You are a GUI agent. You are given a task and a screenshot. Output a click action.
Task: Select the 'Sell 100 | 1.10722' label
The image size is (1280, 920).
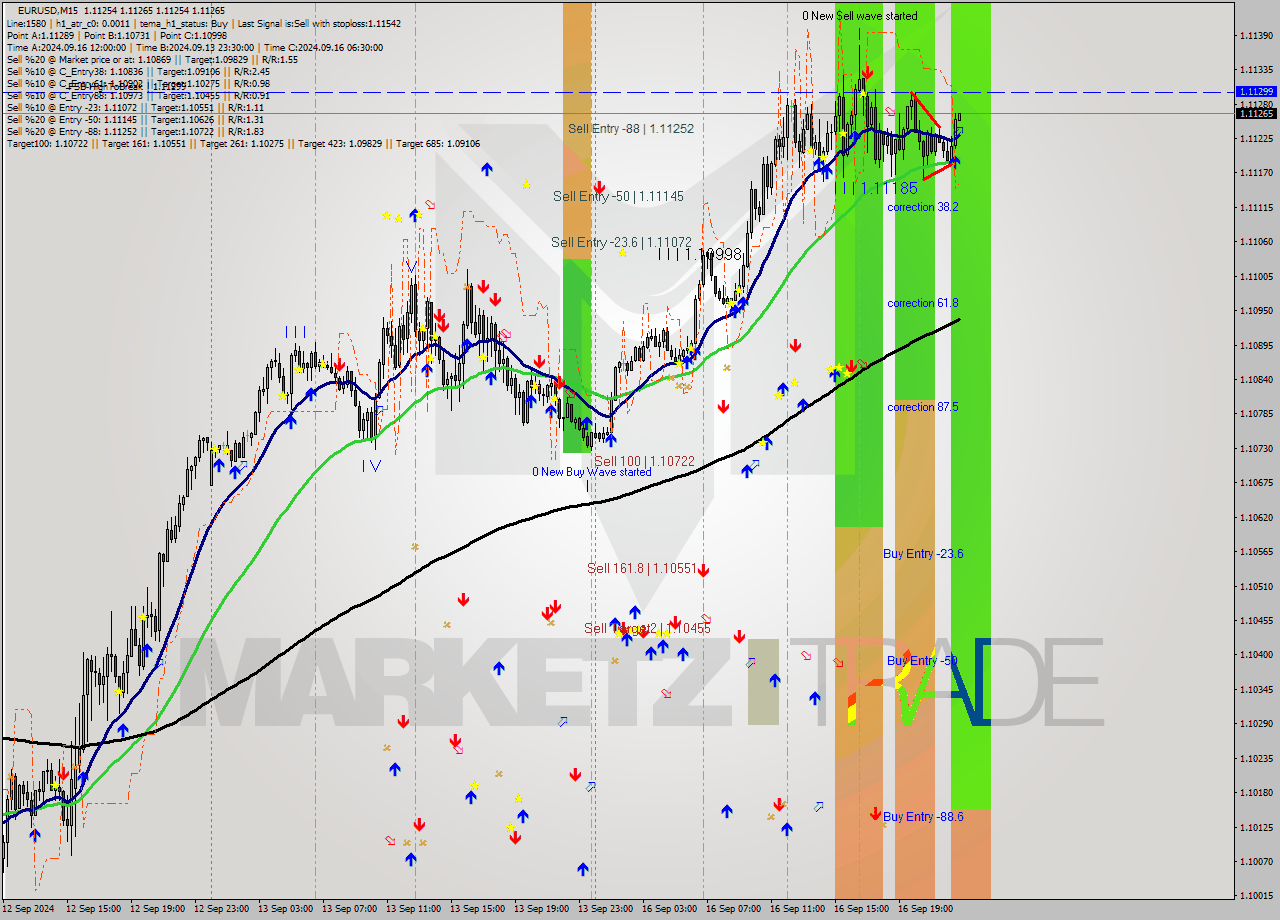click(644, 461)
